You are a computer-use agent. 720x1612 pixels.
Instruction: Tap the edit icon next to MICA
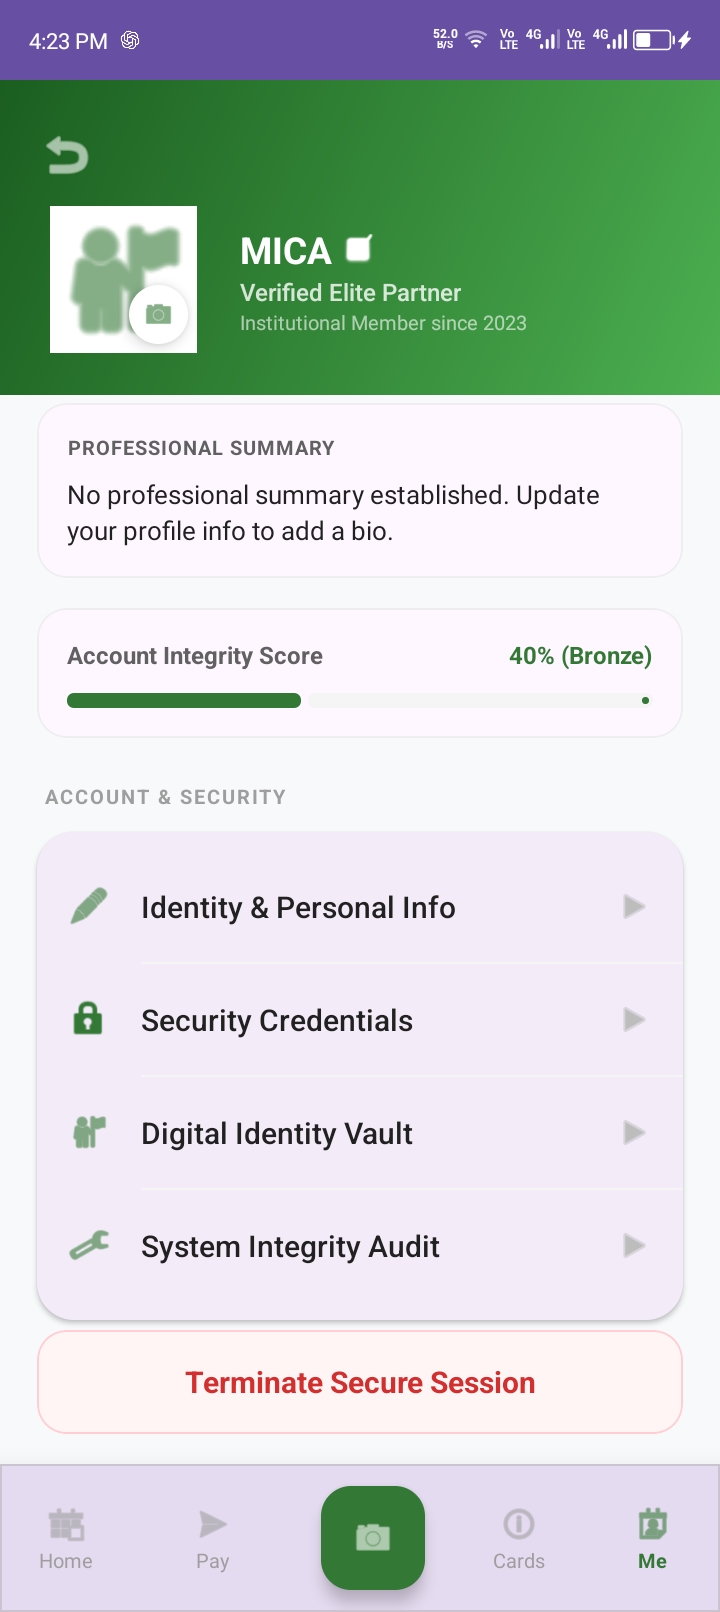pos(359,248)
